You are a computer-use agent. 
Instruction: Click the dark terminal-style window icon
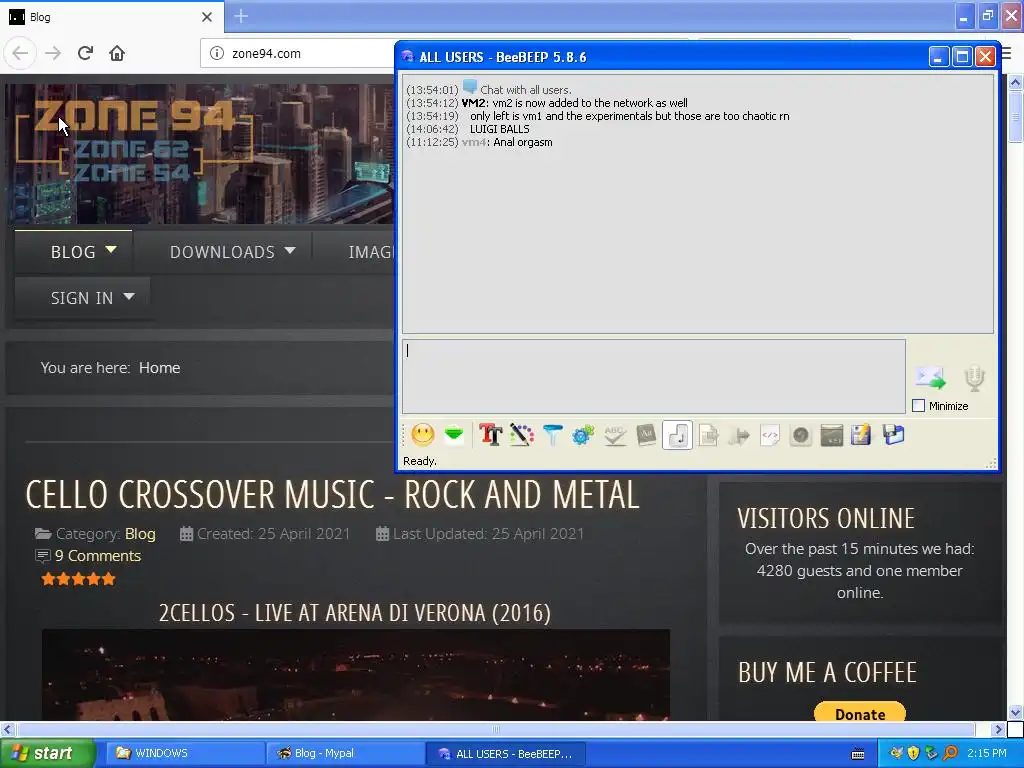point(831,435)
